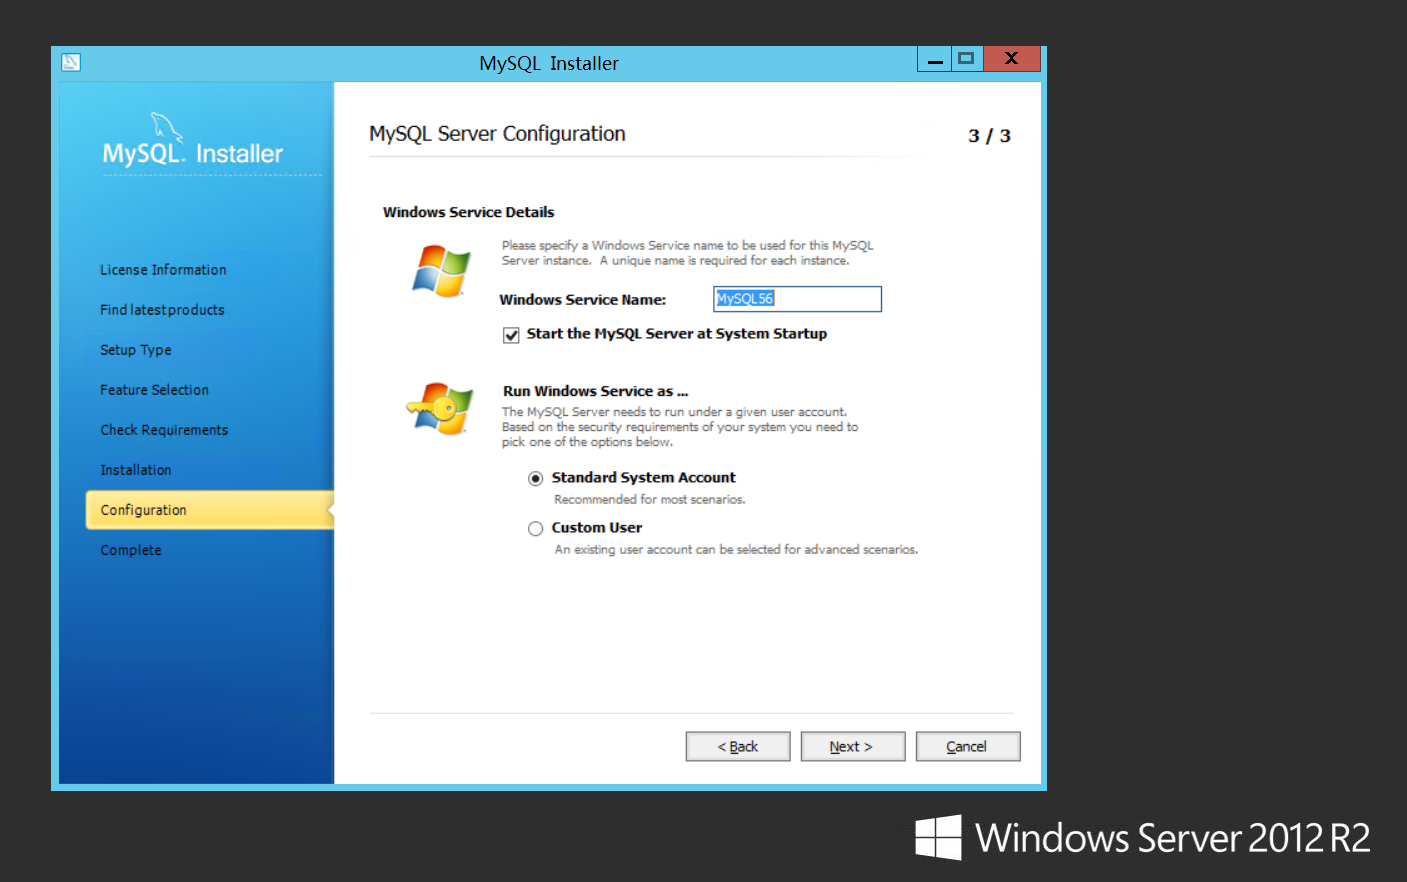Click the 3 / 3 page indicator
Image resolution: width=1407 pixels, height=882 pixels.
989,136
